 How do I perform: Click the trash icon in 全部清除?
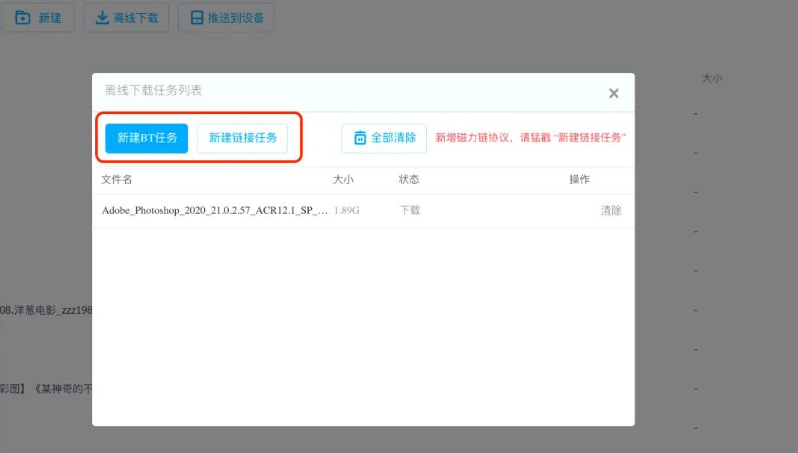coord(360,137)
